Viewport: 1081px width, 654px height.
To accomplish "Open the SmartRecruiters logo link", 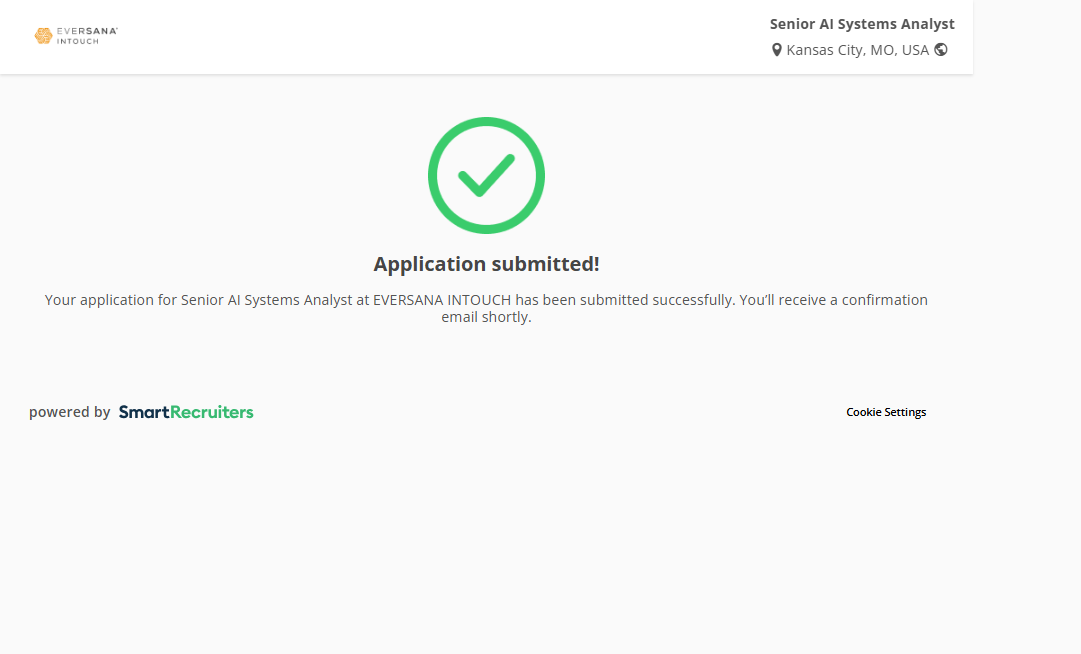I will pos(186,412).
